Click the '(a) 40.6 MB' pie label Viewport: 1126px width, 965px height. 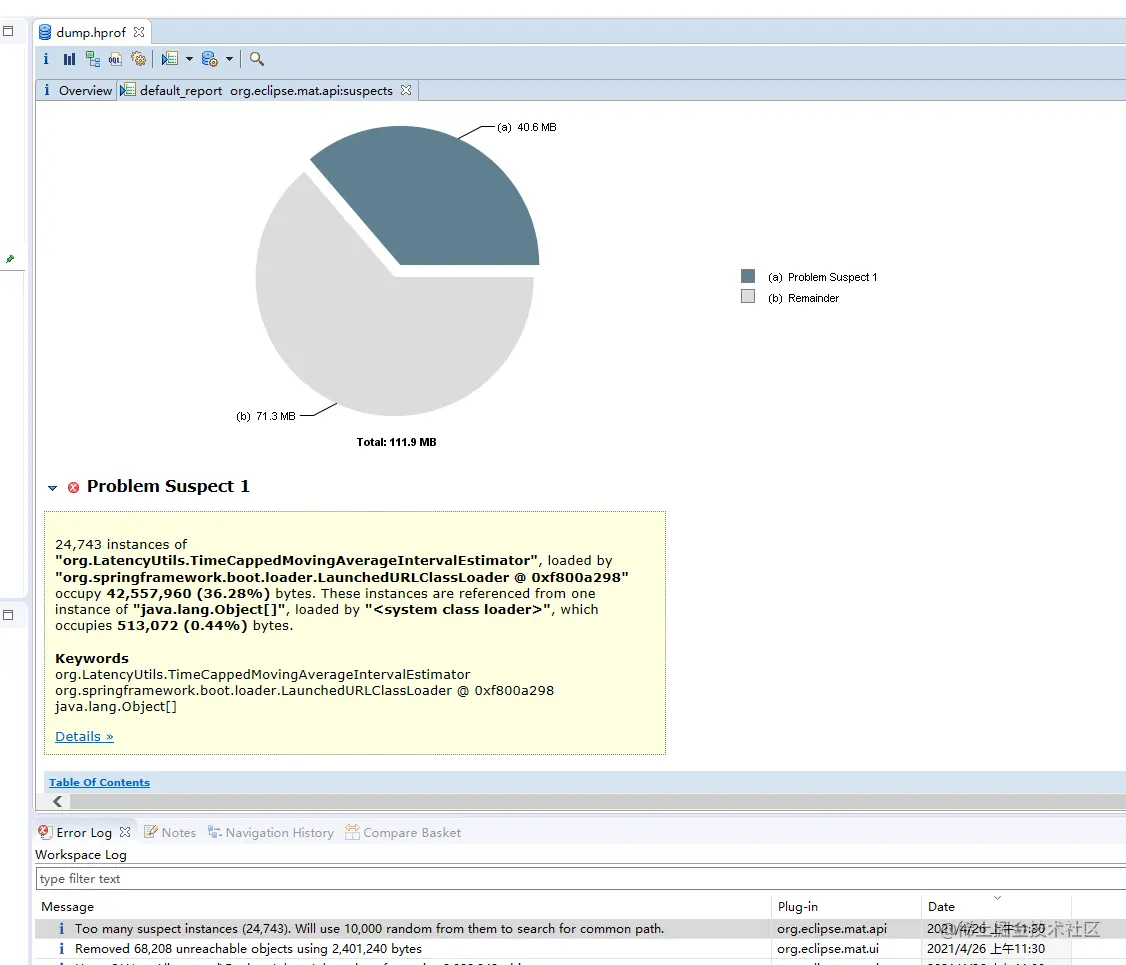[x=527, y=127]
